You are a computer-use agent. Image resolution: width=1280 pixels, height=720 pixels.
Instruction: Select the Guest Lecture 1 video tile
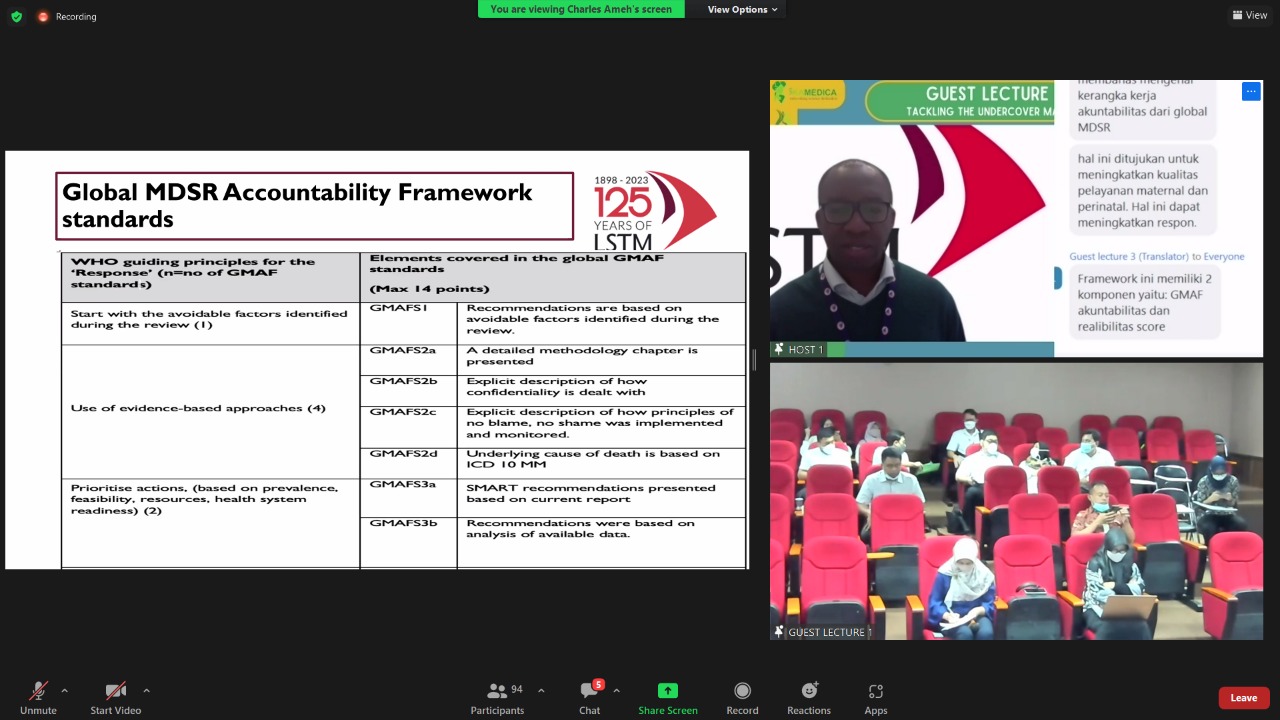click(1016, 500)
